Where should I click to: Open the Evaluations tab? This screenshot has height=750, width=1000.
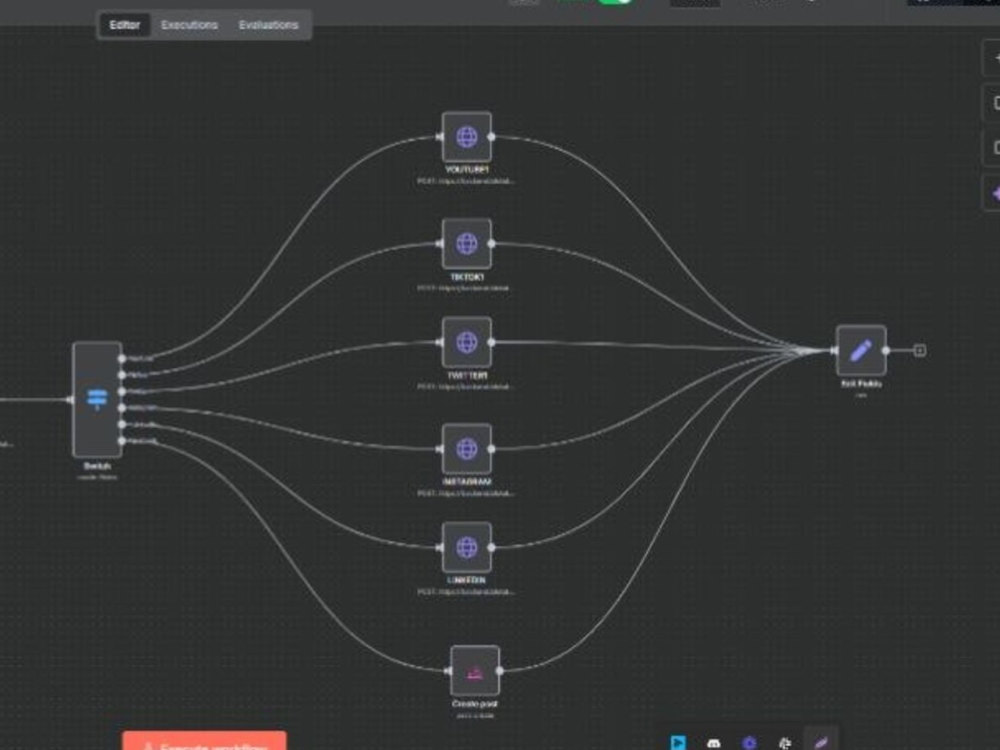(268, 25)
